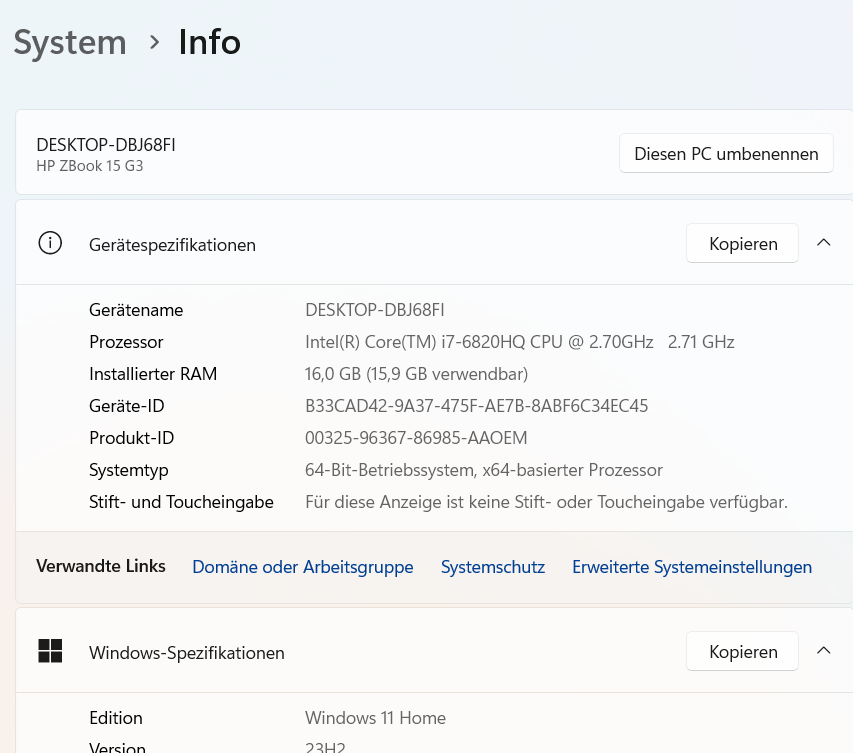
Task: Click the Windows logo icon
Action: click(50, 651)
